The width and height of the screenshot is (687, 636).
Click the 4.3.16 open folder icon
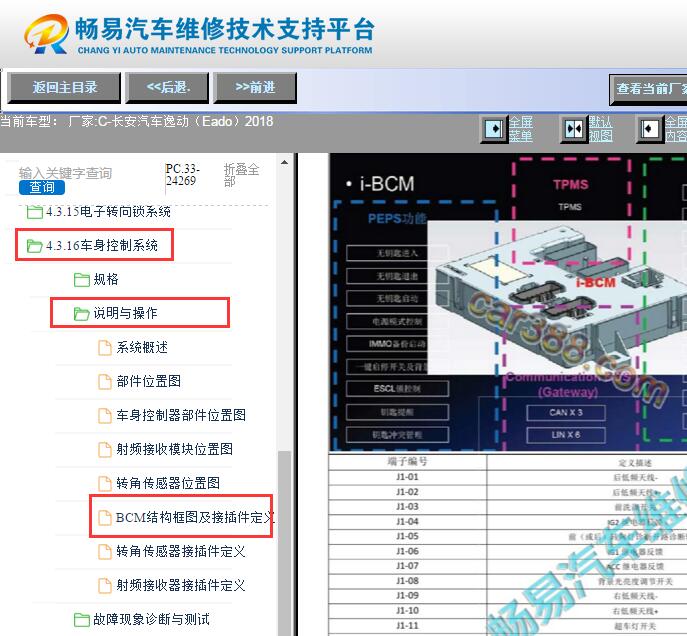[35, 246]
